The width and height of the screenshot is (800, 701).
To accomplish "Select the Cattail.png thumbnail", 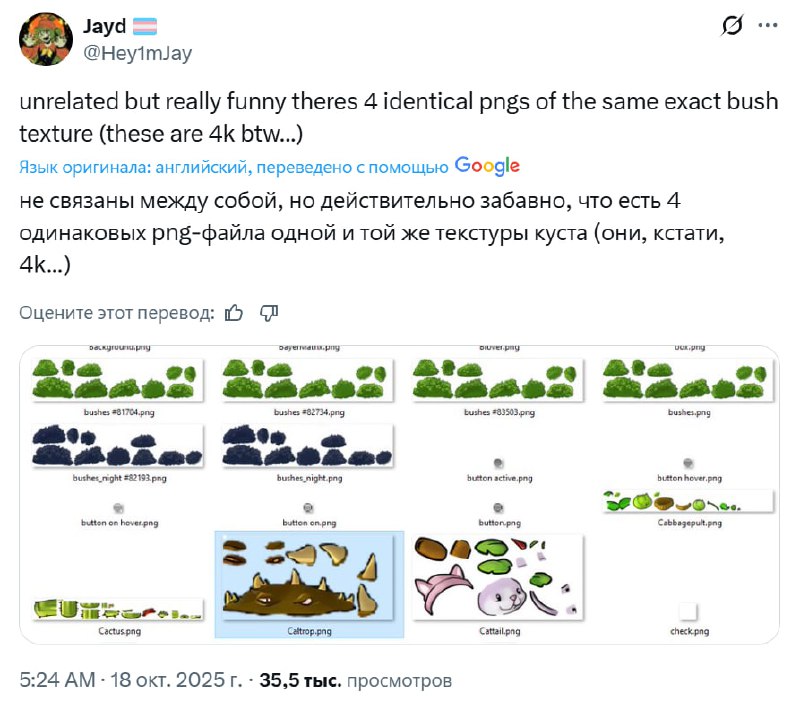I will 497,578.
